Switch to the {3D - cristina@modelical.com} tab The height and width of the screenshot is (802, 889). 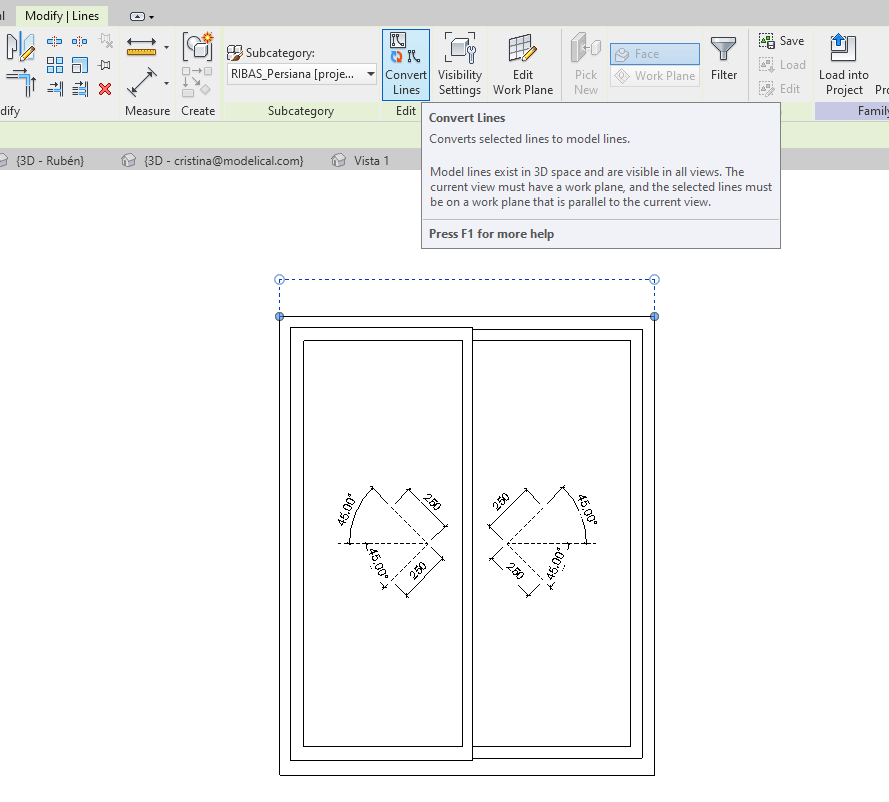(214, 160)
